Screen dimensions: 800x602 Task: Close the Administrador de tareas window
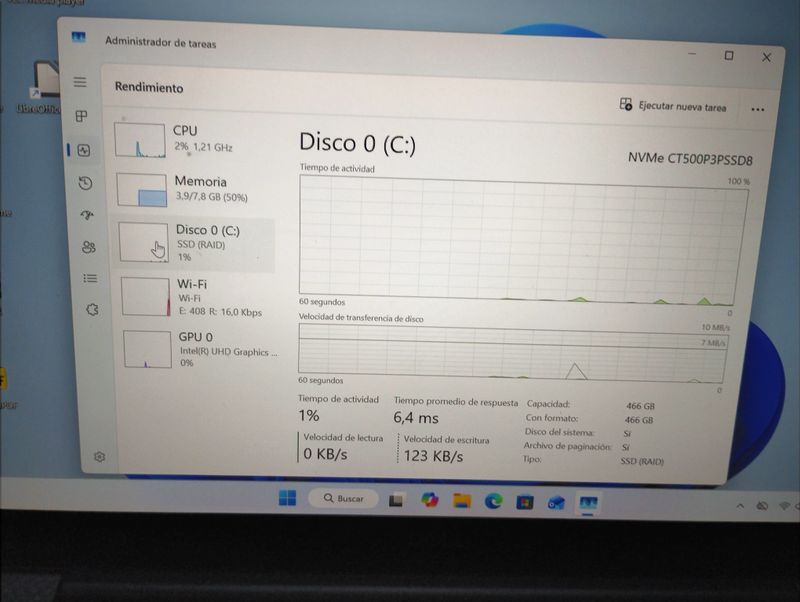tap(766, 57)
